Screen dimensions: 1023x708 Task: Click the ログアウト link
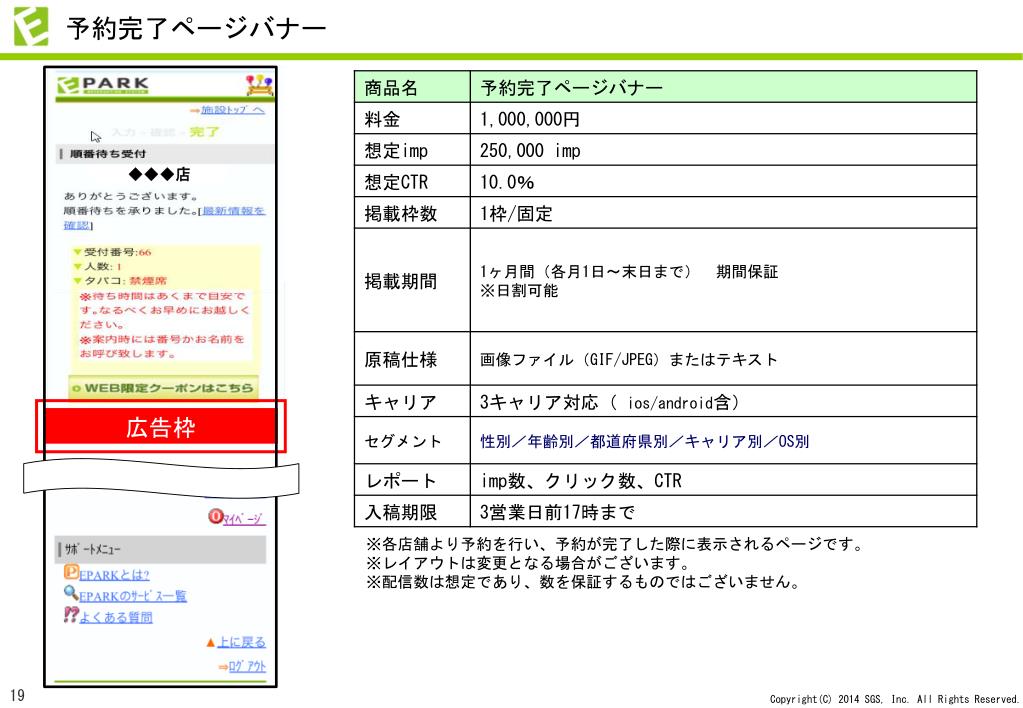(247, 666)
